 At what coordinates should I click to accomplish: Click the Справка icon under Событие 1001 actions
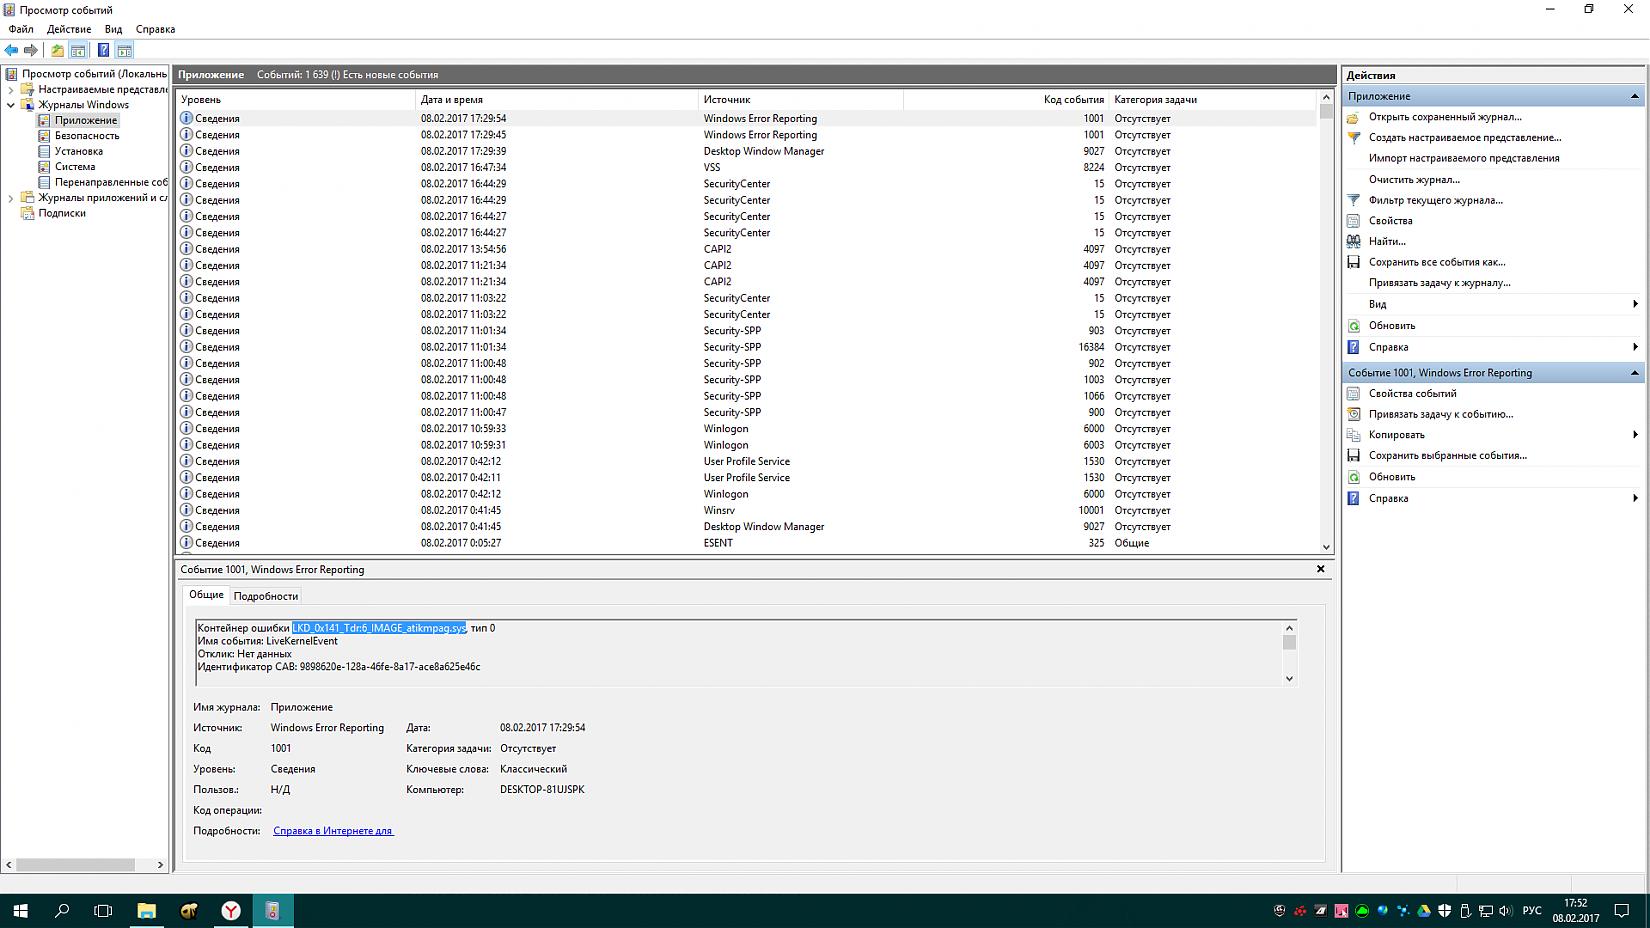tap(1353, 498)
